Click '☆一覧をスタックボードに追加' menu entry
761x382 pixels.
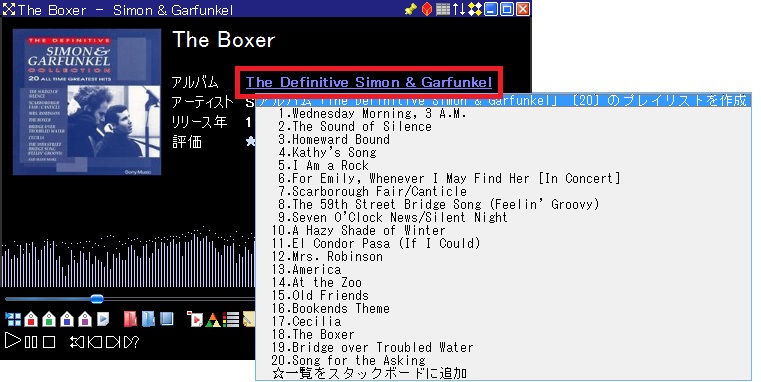(x=503, y=373)
